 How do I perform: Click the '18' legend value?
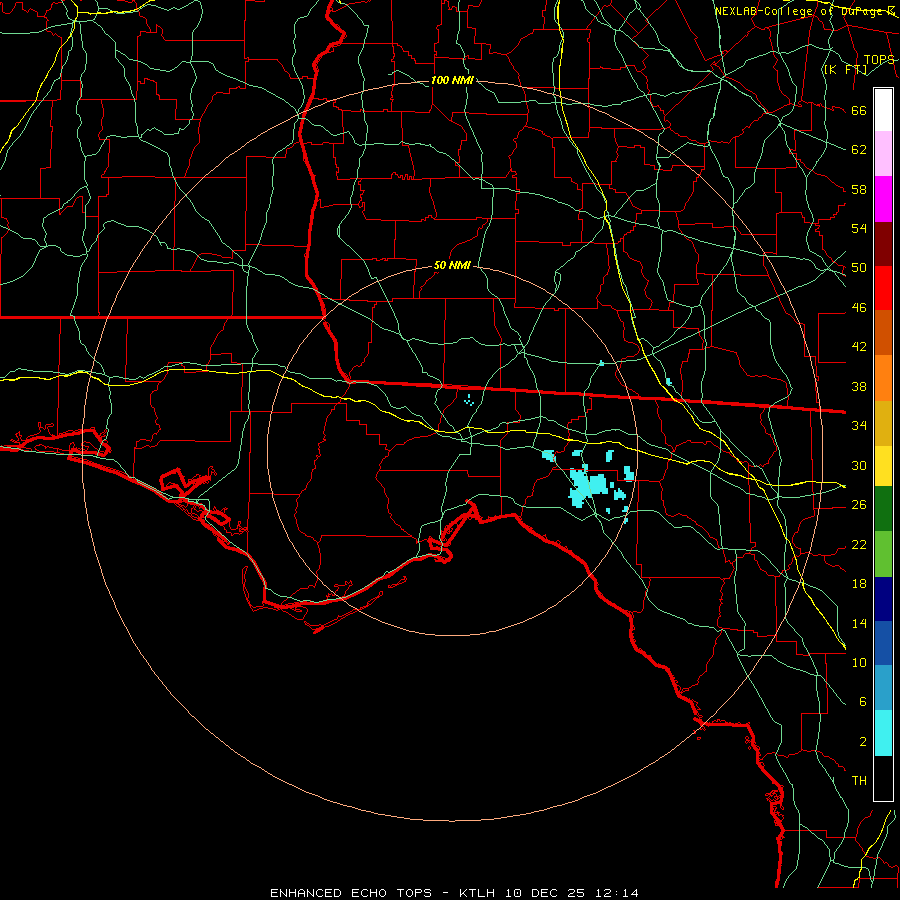pyautogui.click(x=859, y=584)
